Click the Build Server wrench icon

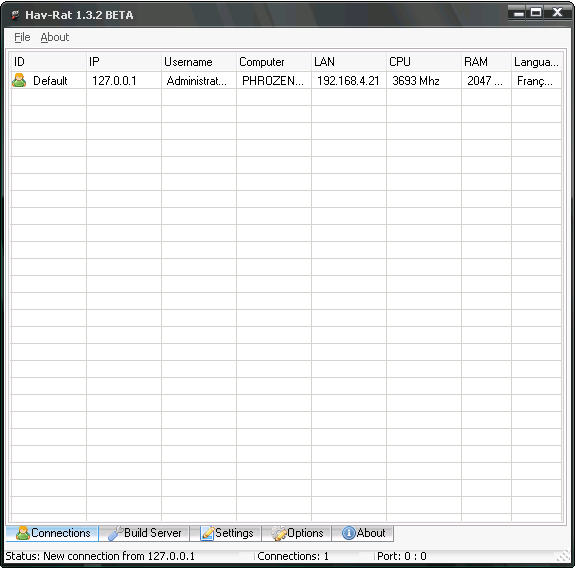coord(116,533)
